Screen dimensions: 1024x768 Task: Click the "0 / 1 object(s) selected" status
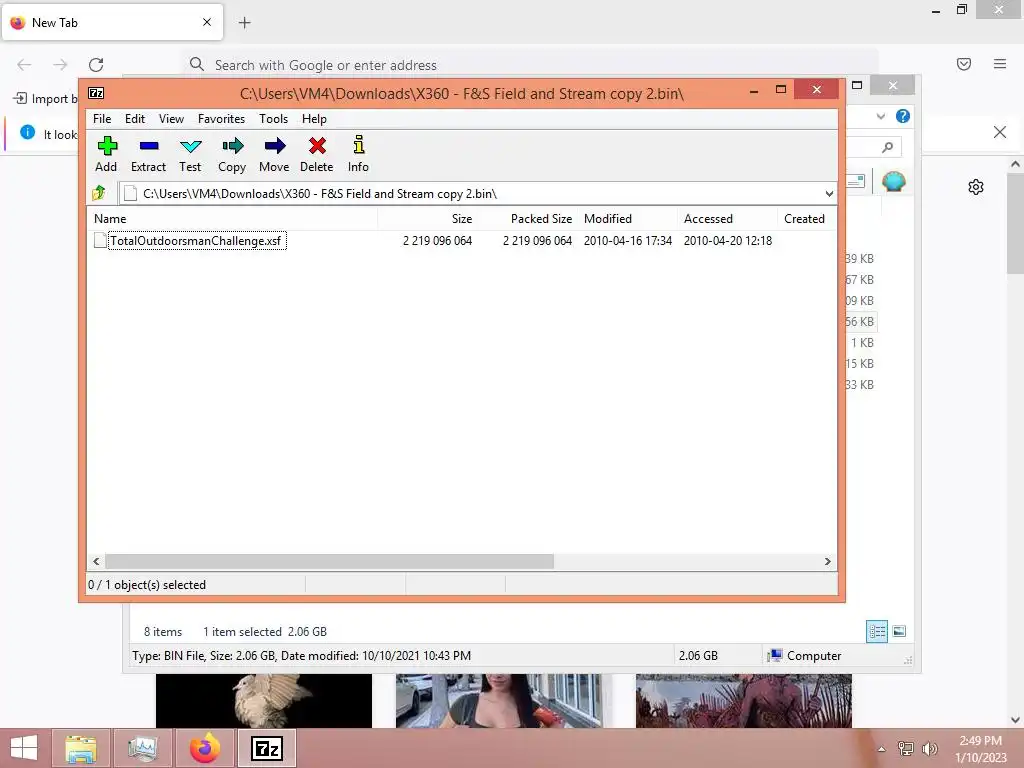click(x=147, y=585)
